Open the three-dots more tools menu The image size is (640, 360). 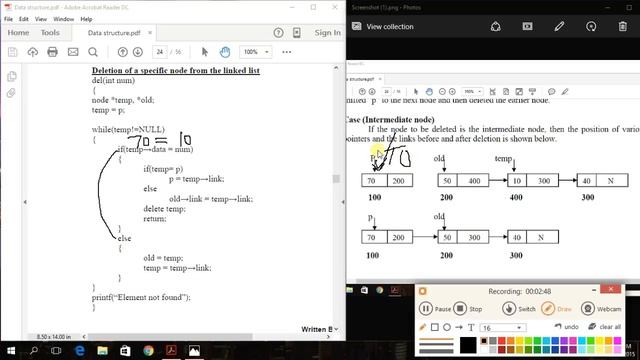coord(287,52)
